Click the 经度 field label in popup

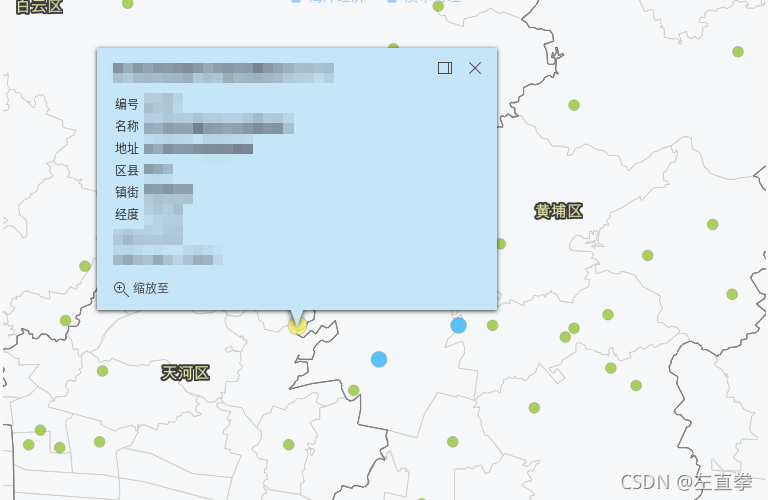click(127, 214)
